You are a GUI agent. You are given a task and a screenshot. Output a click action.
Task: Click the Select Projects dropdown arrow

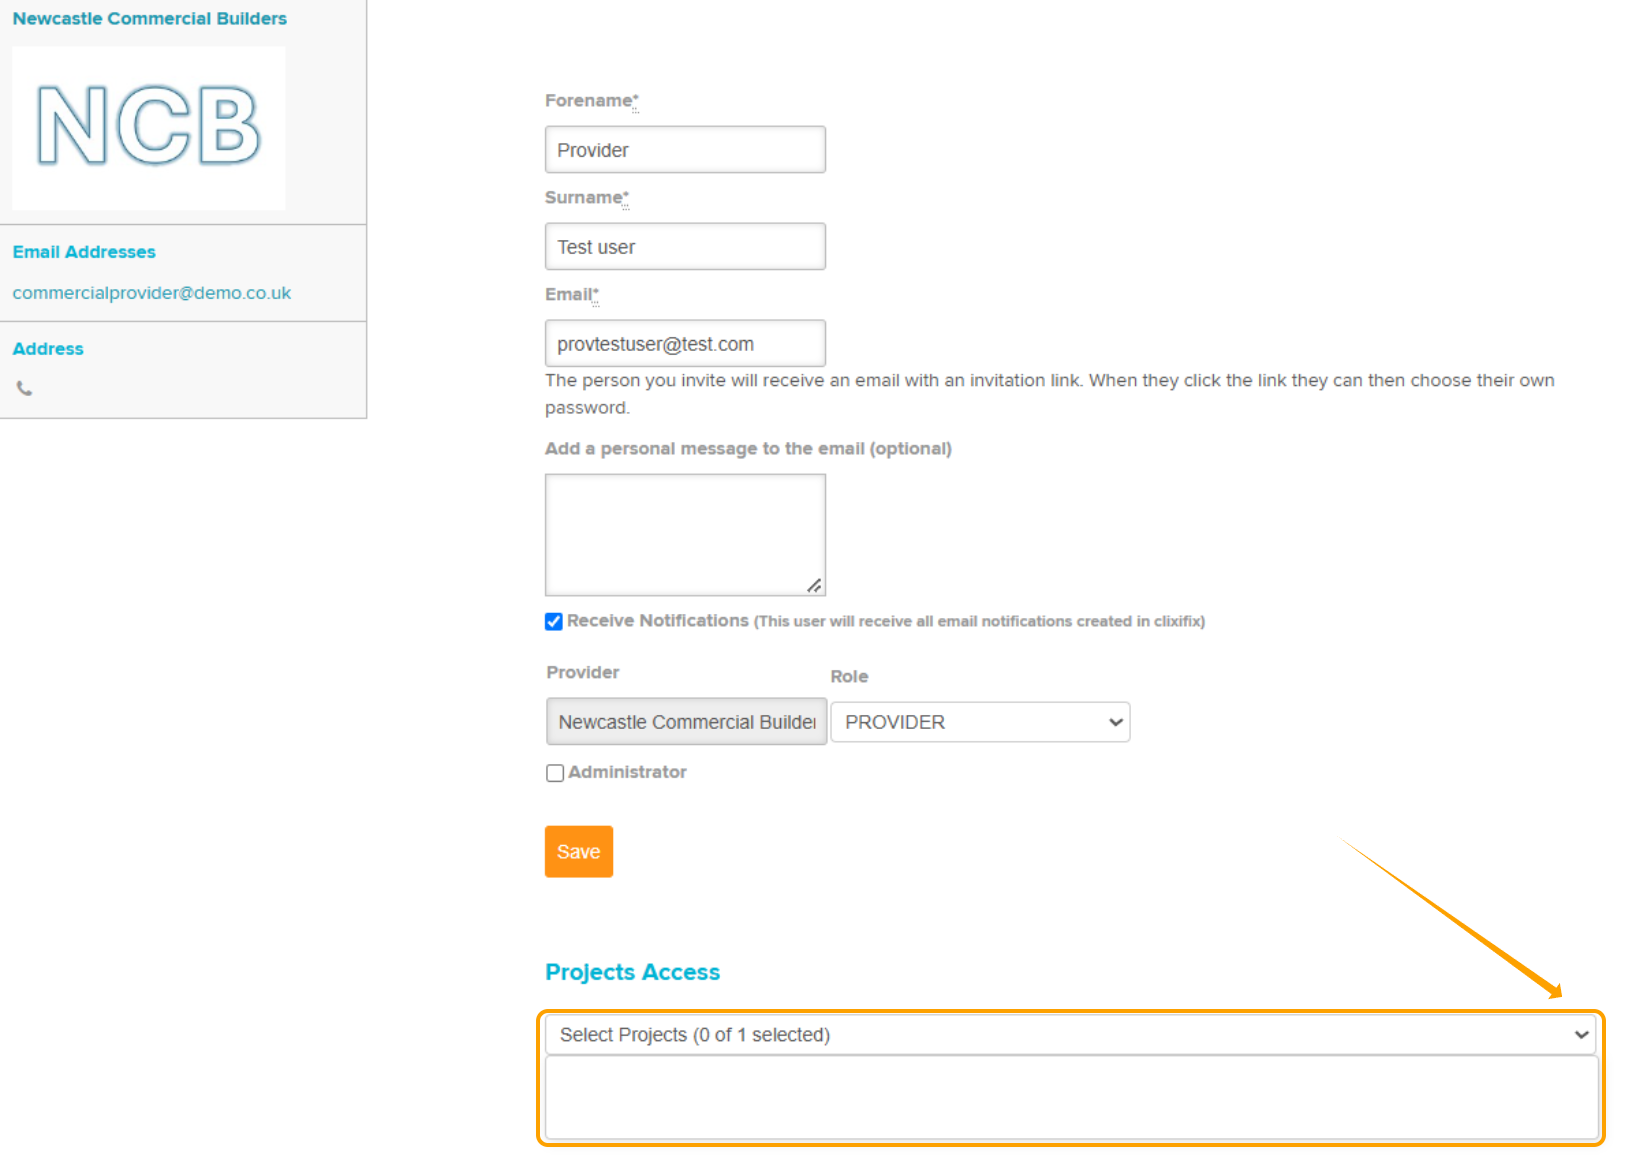click(x=1581, y=1035)
